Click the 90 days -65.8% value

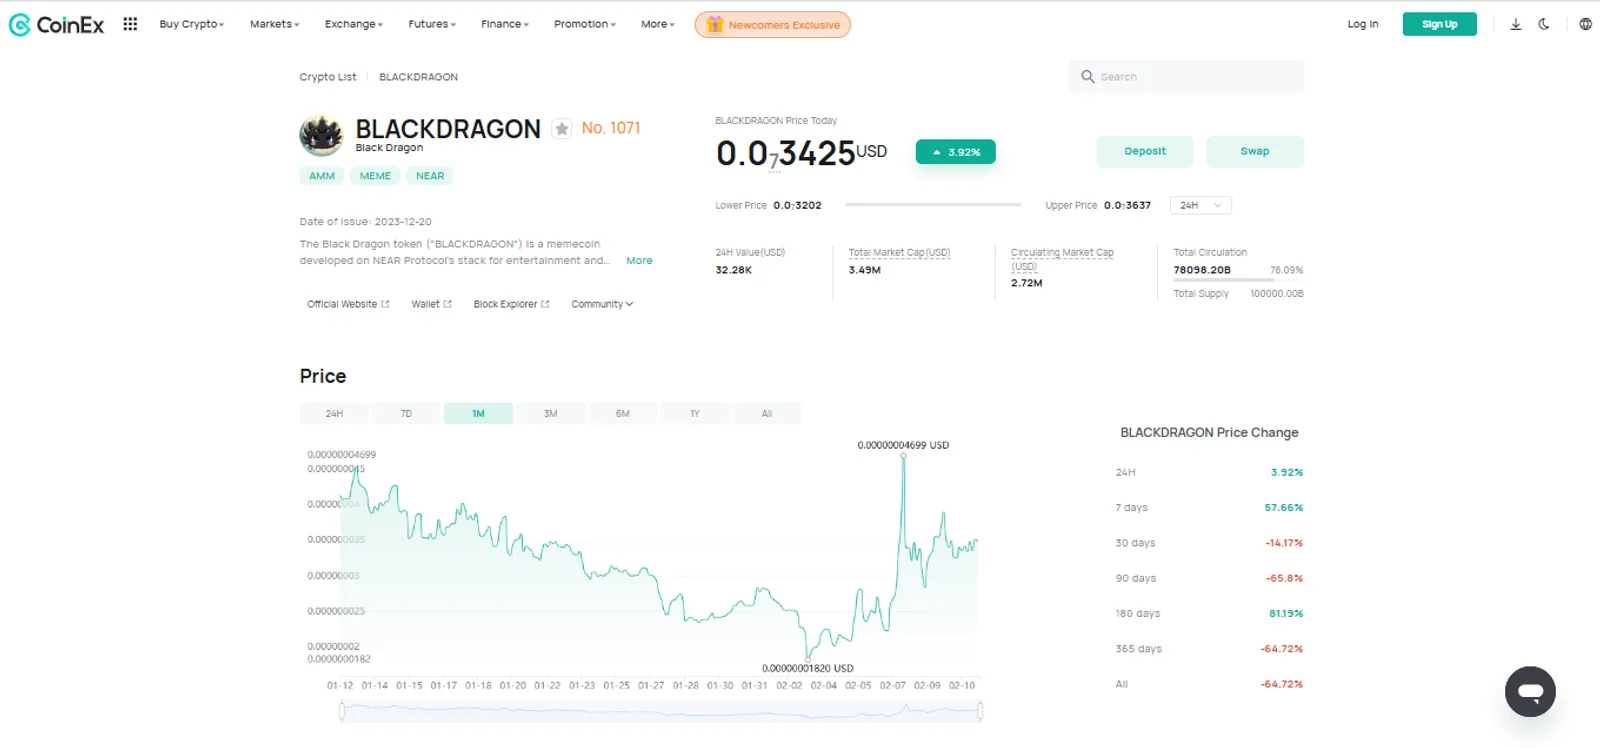pos(1285,578)
